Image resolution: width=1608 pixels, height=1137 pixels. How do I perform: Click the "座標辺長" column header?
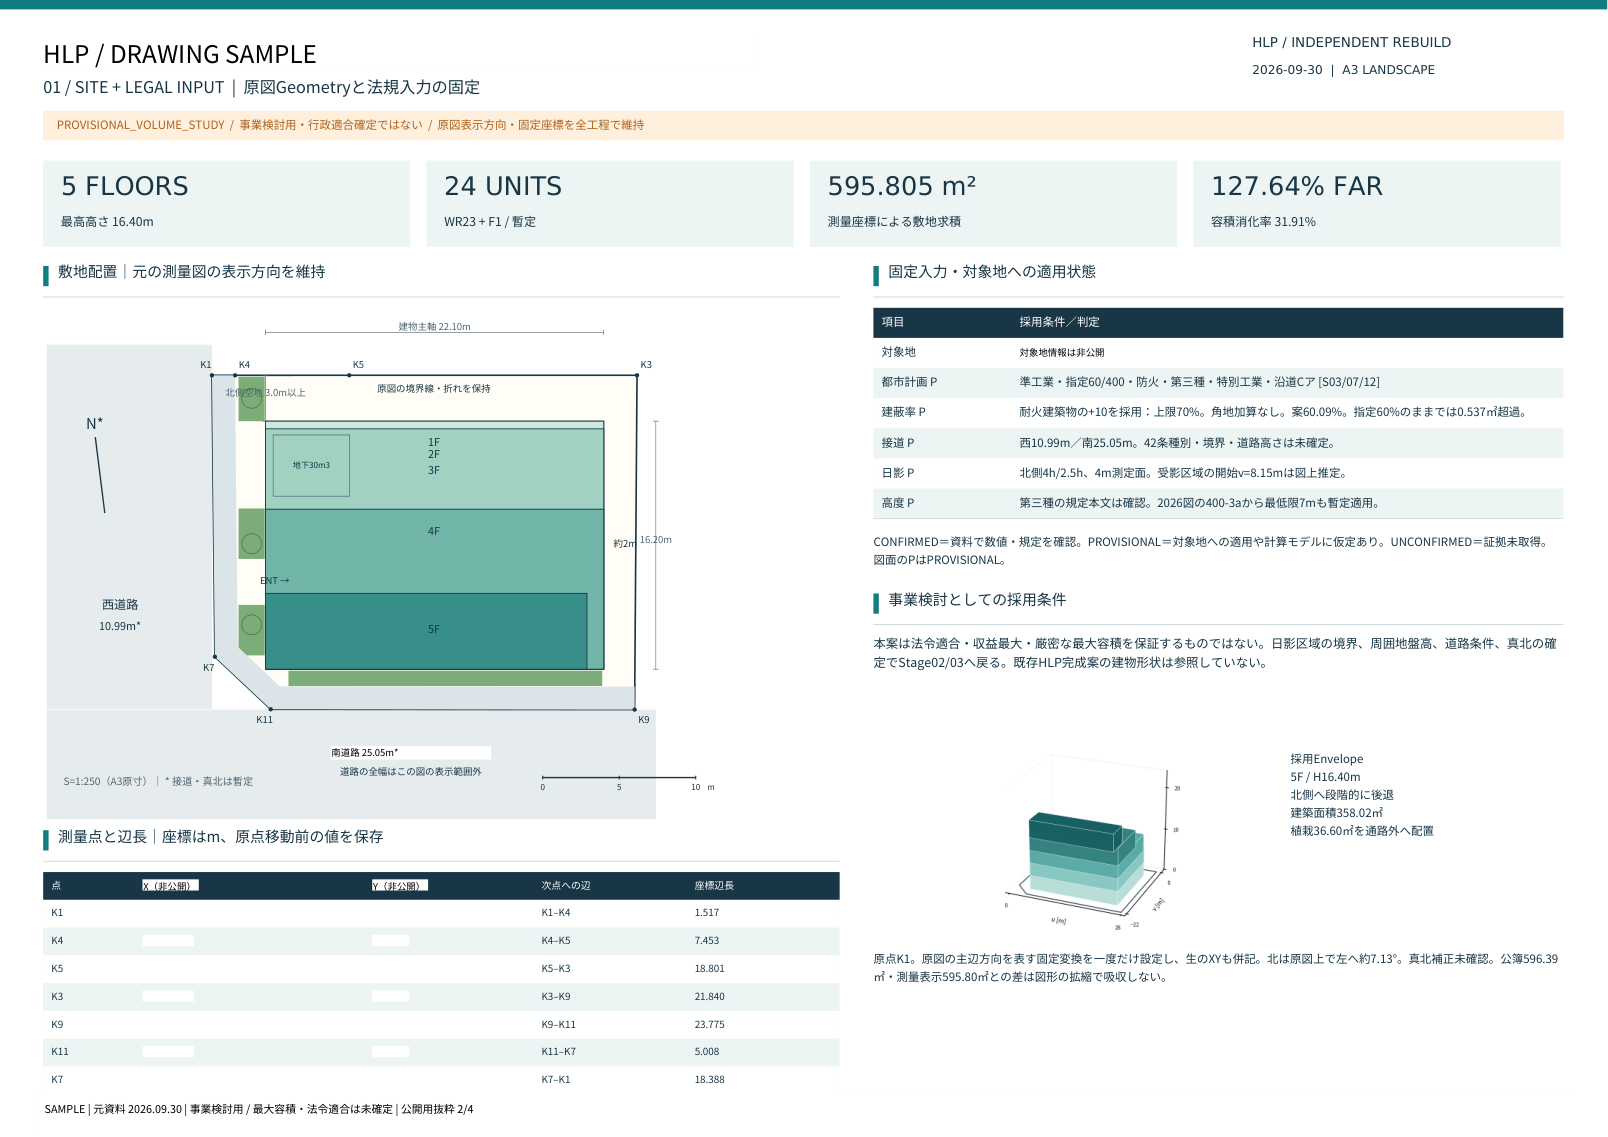pyautogui.click(x=714, y=886)
